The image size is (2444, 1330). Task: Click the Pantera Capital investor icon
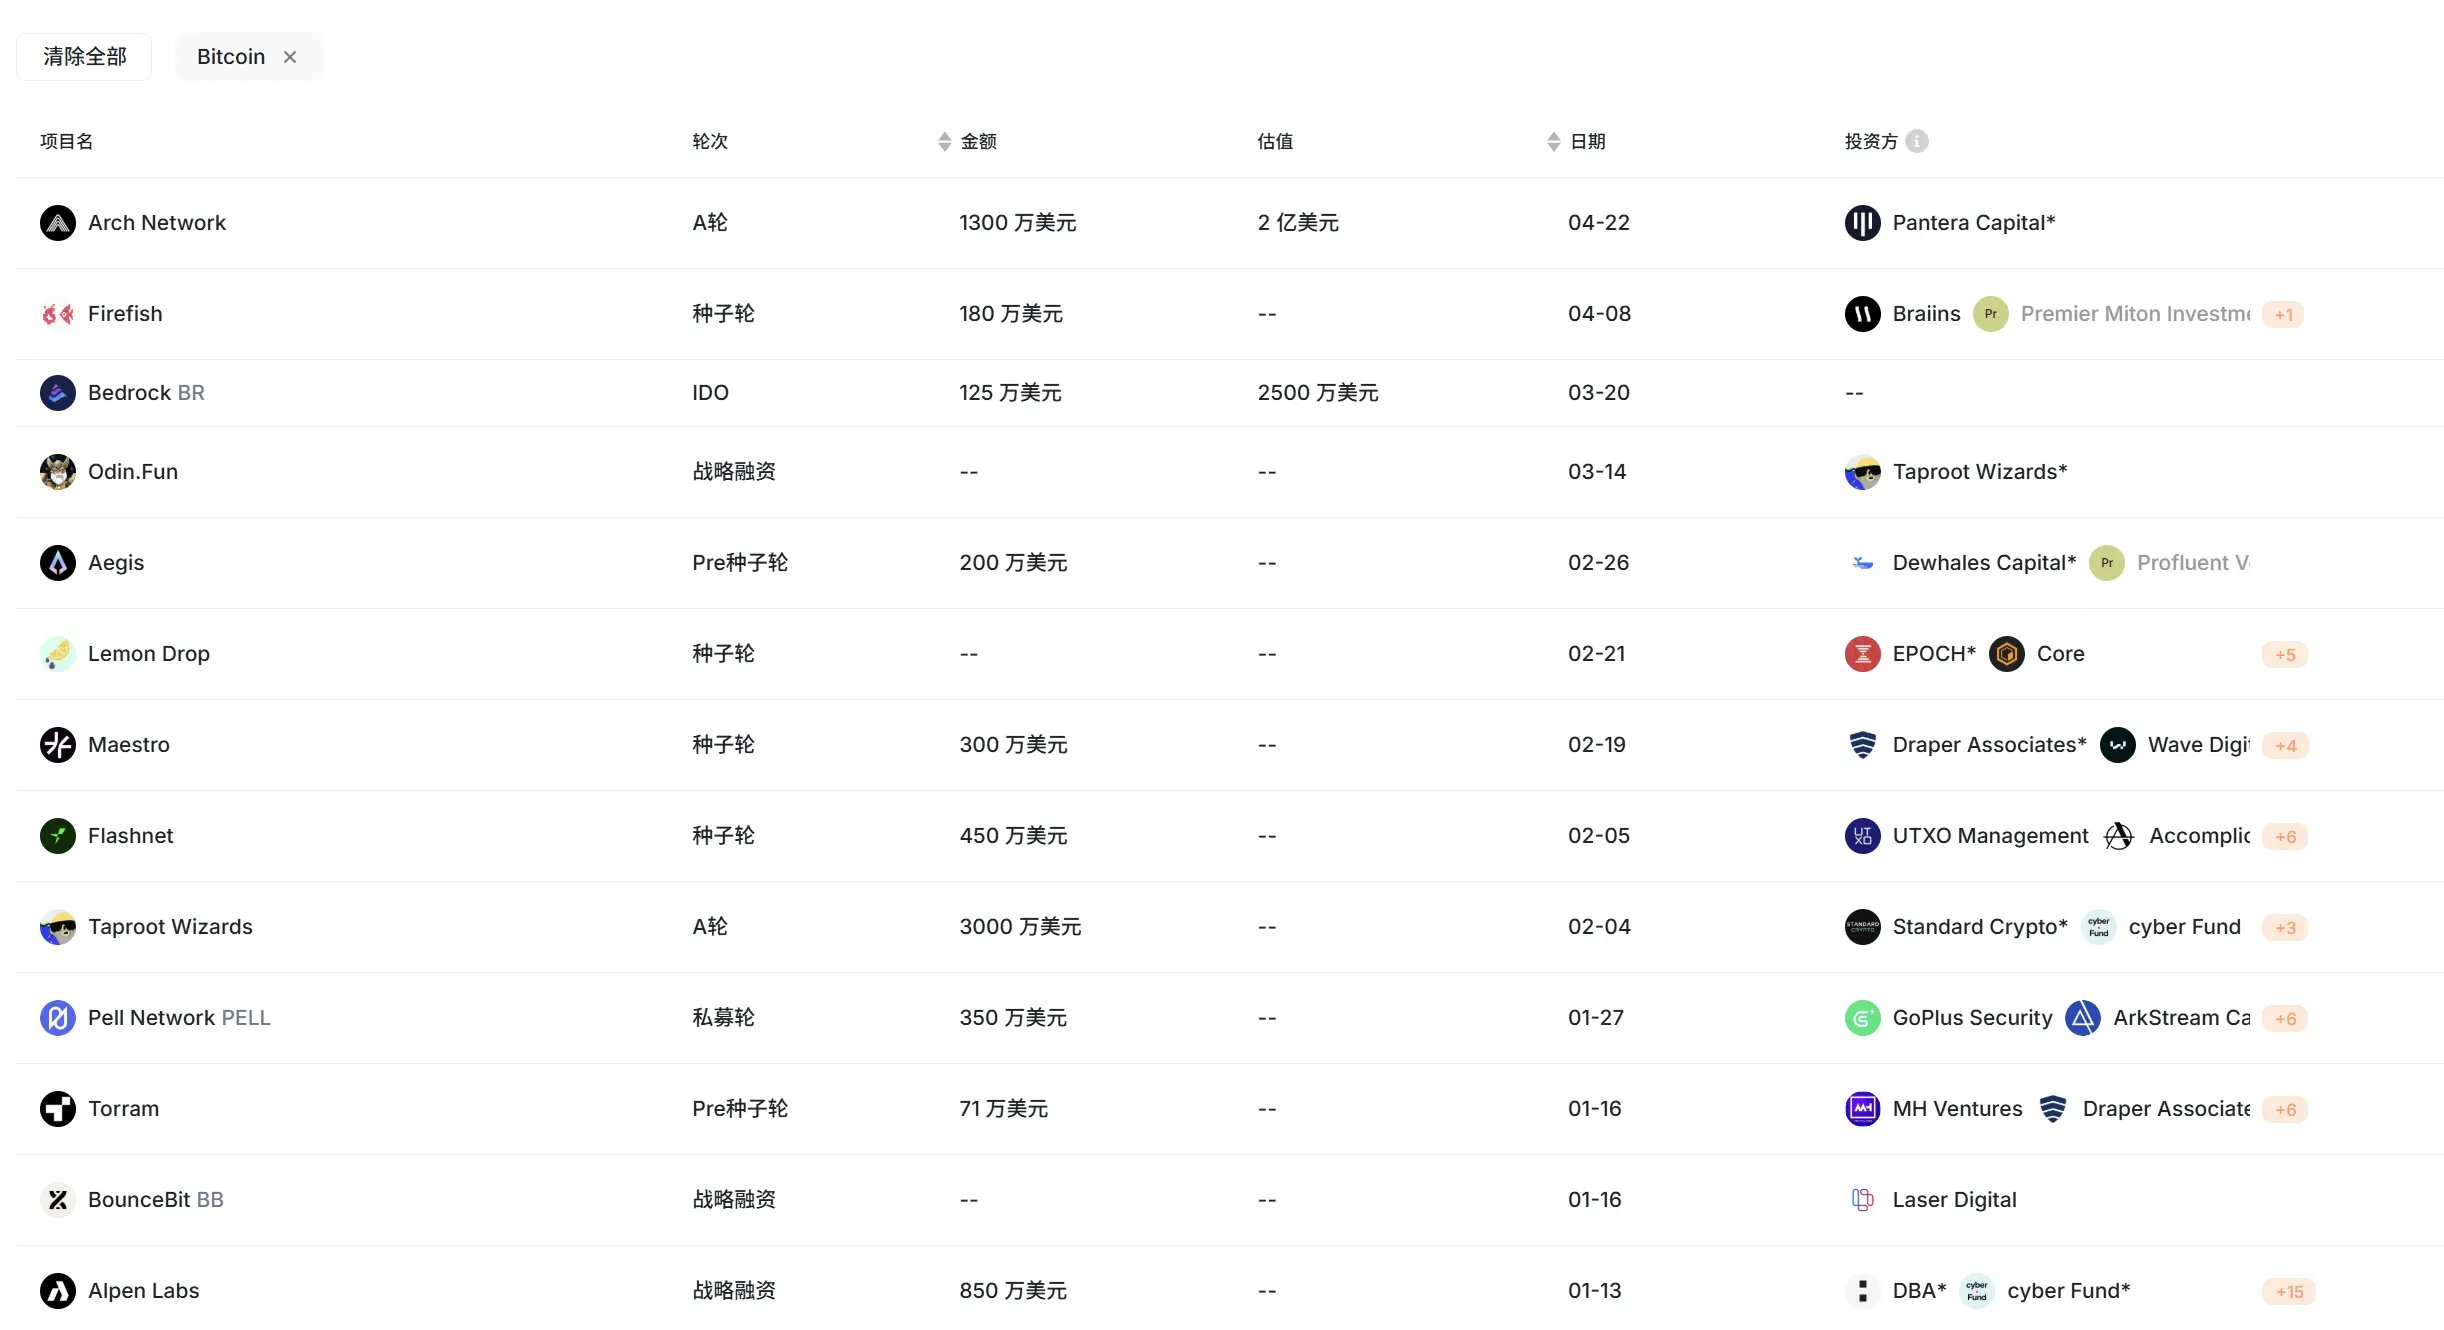pos(1862,222)
